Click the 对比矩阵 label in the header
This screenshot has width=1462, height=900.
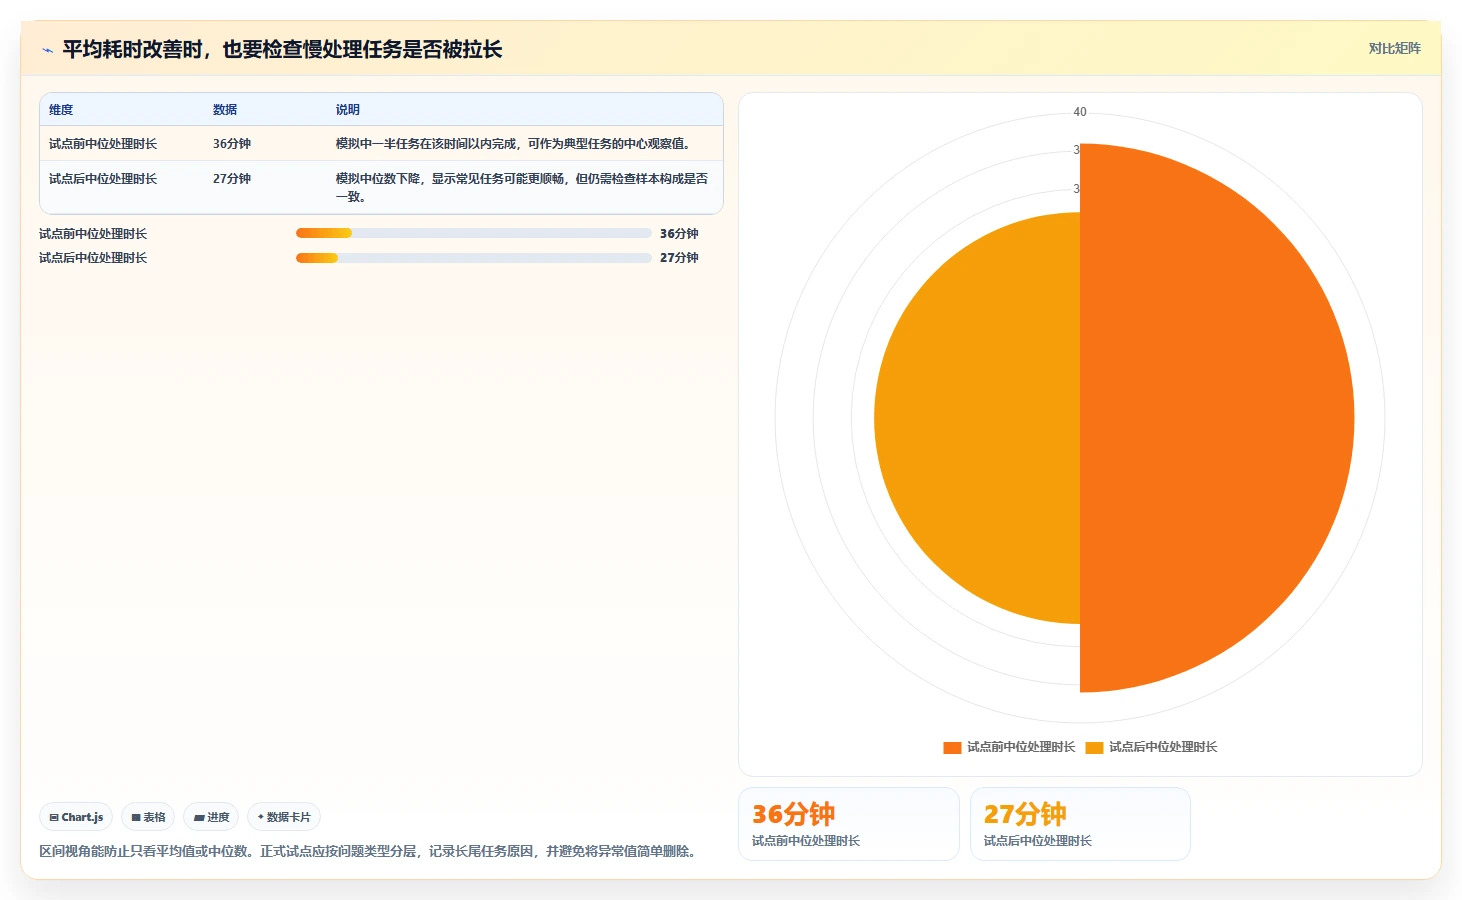pyautogui.click(x=1394, y=48)
